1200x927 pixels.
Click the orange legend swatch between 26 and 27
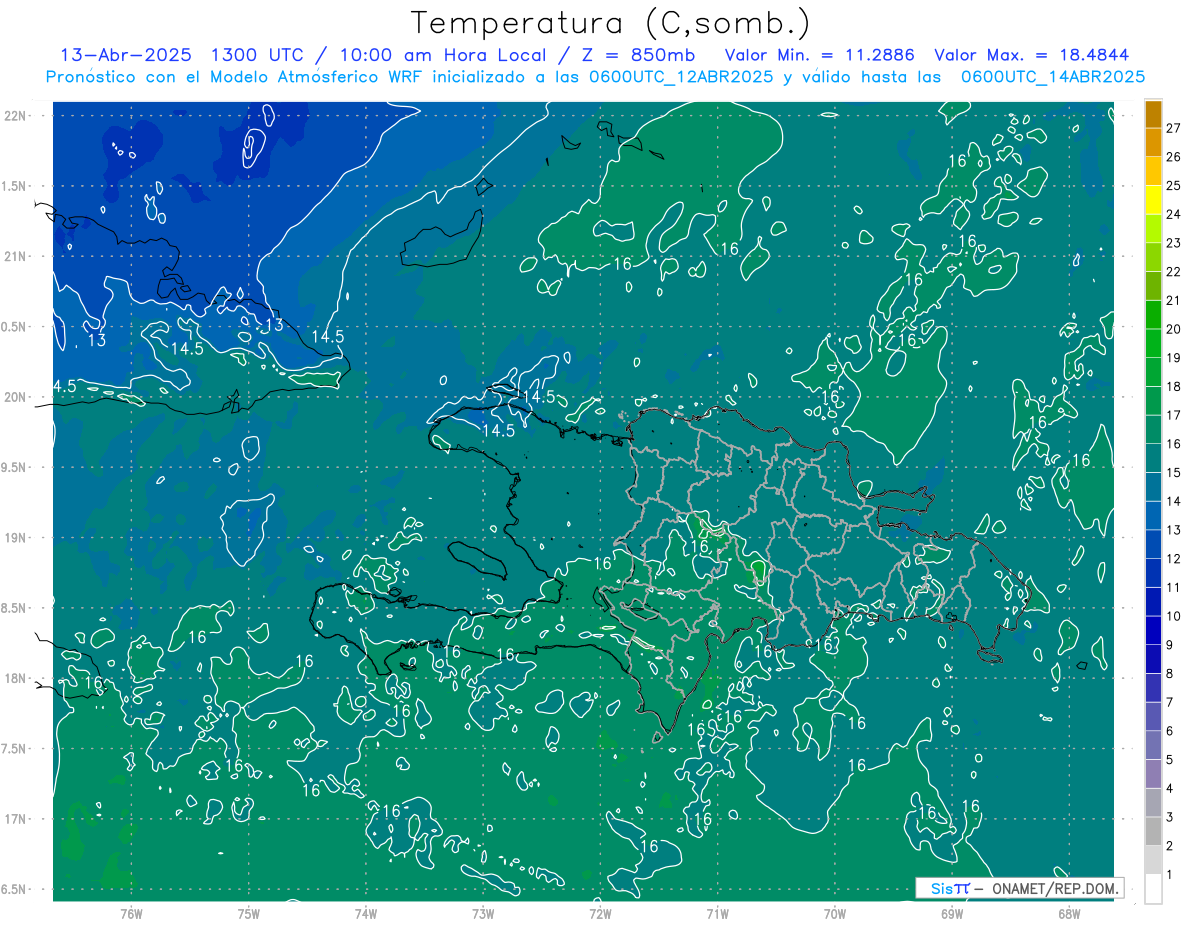(1153, 143)
